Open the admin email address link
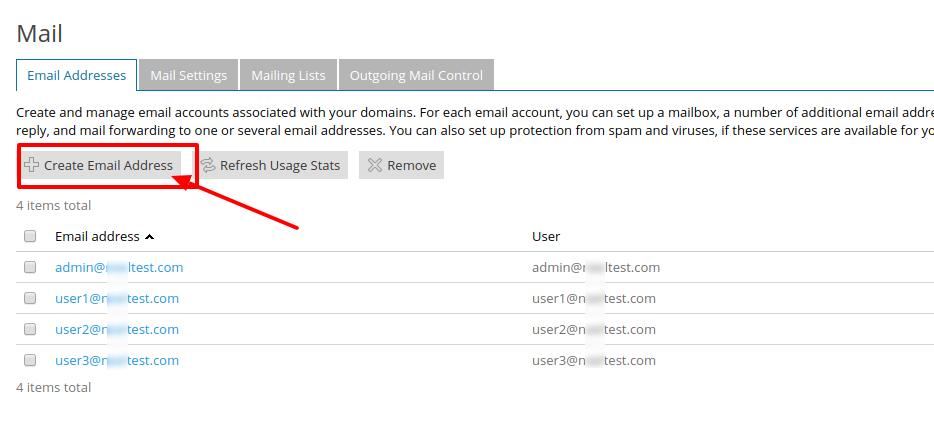 tap(119, 267)
